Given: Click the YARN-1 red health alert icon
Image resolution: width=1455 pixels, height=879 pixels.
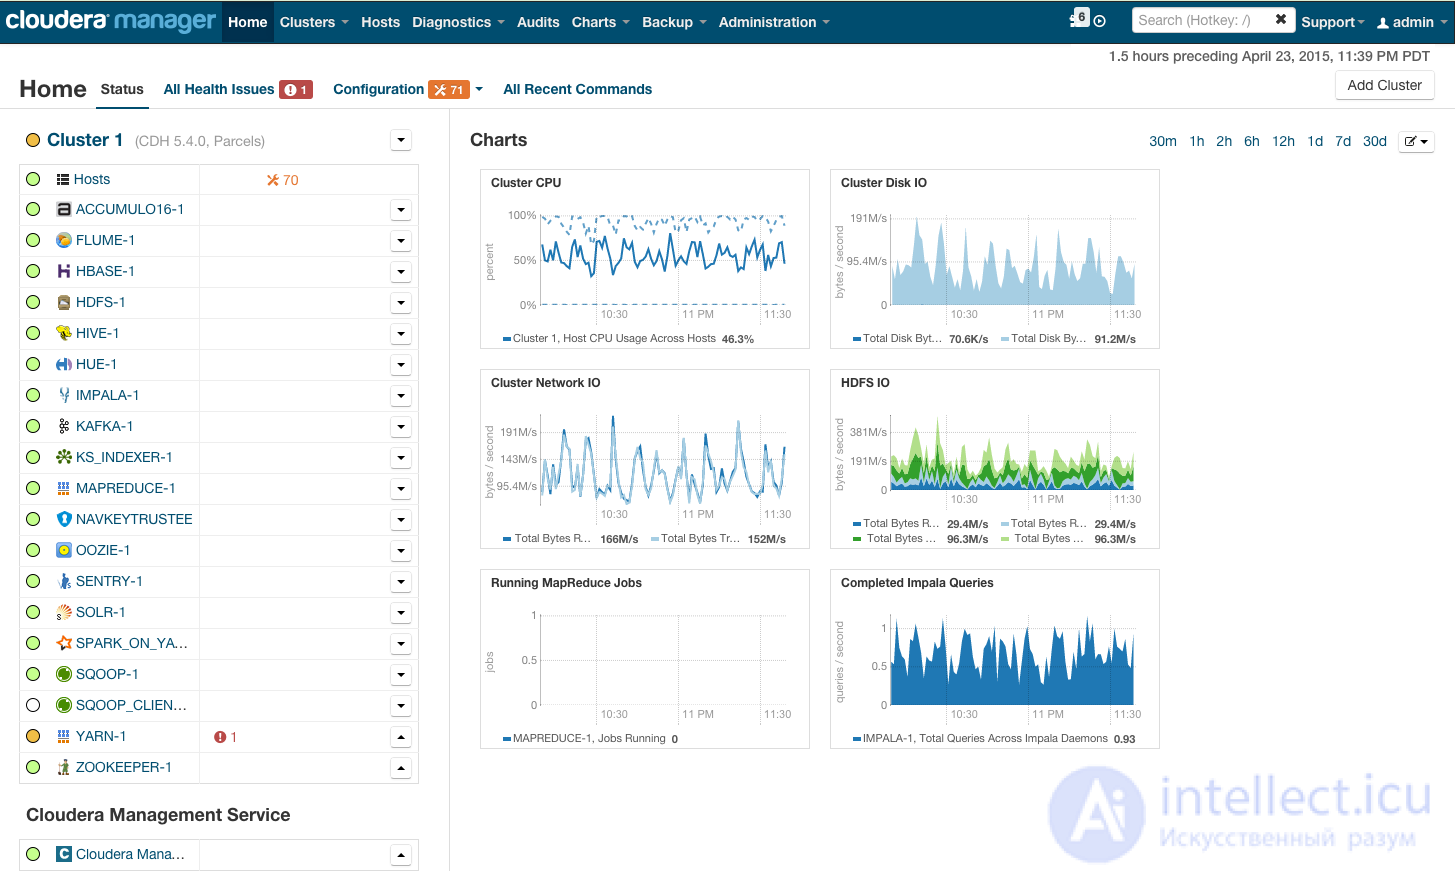Looking at the screenshot, I should [x=220, y=738].
